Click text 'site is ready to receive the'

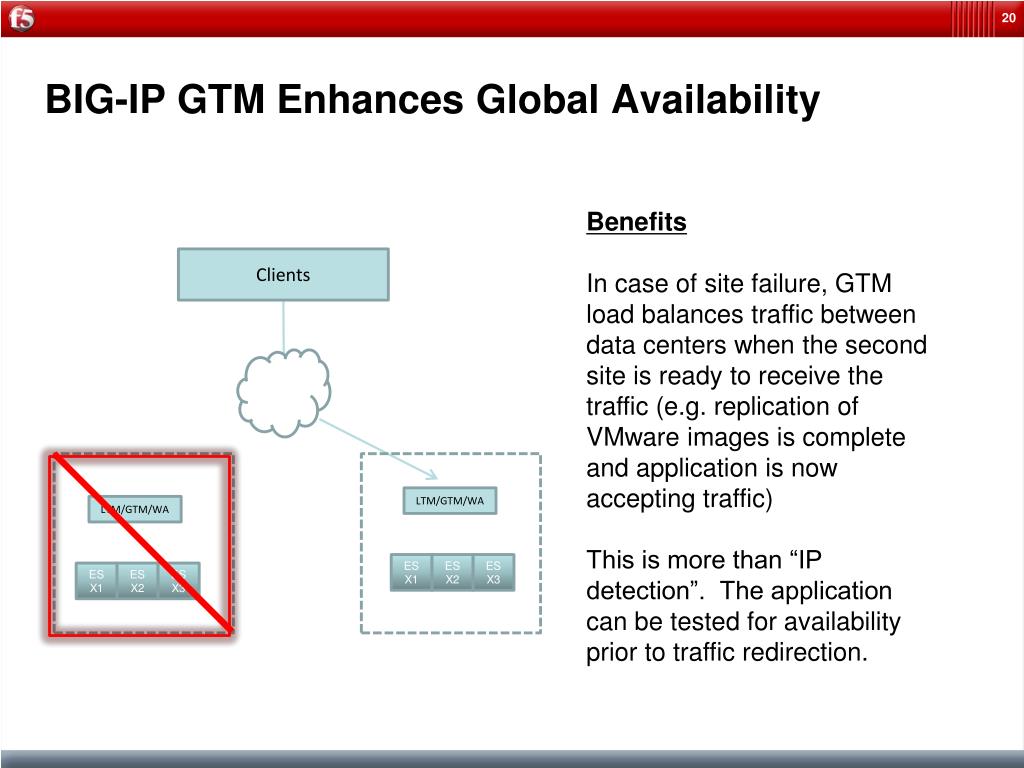pyautogui.click(x=735, y=376)
